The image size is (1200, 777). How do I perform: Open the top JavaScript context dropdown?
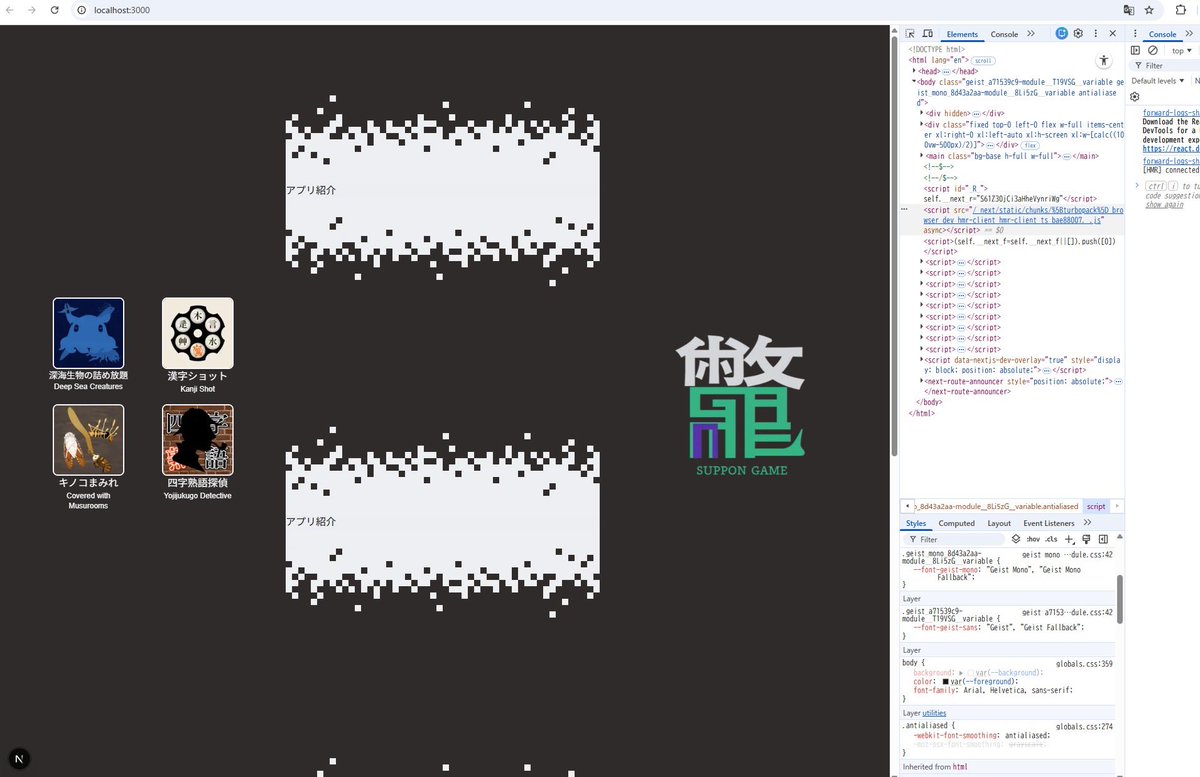pos(1181,50)
